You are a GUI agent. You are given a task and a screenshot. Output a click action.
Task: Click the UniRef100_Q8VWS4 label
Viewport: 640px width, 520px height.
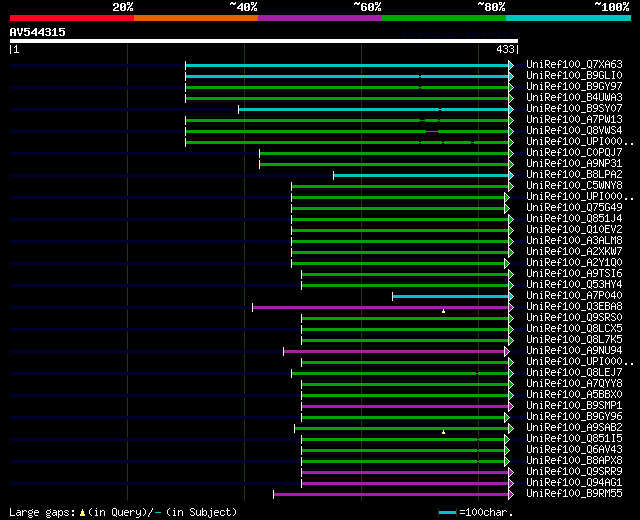[x=574, y=131]
